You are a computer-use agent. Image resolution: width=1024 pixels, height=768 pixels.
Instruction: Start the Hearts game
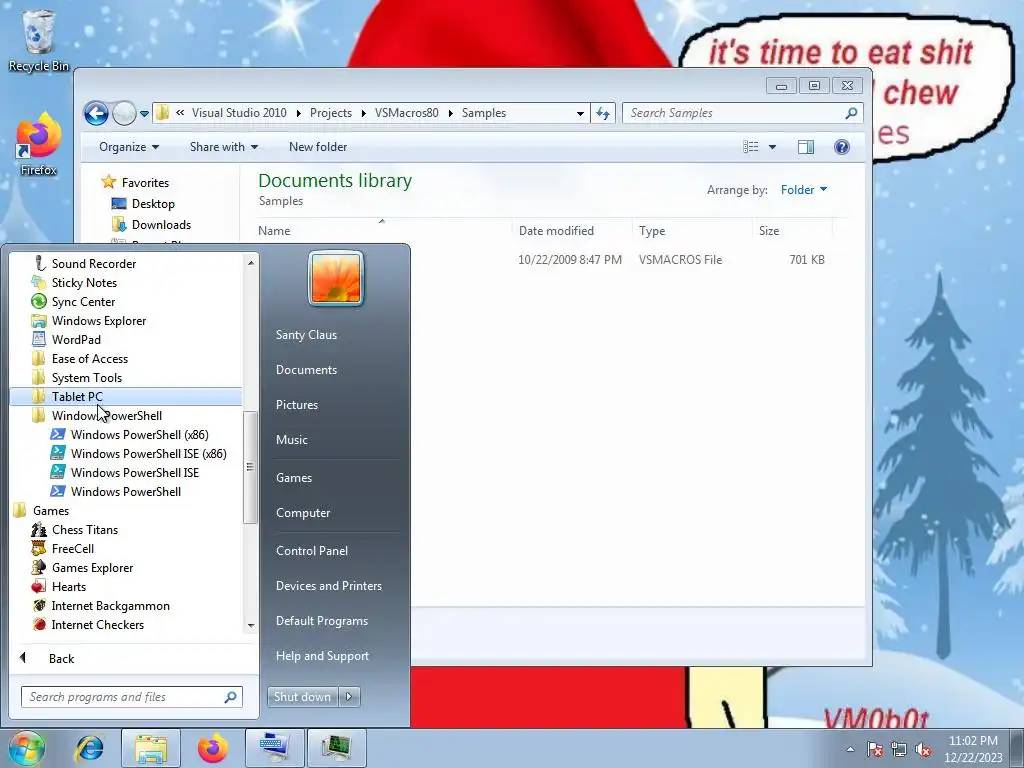(69, 586)
